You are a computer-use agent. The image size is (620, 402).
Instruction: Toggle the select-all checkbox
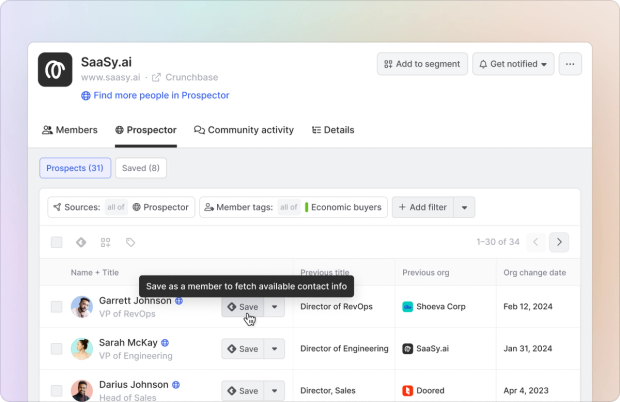(x=57, y=242)
